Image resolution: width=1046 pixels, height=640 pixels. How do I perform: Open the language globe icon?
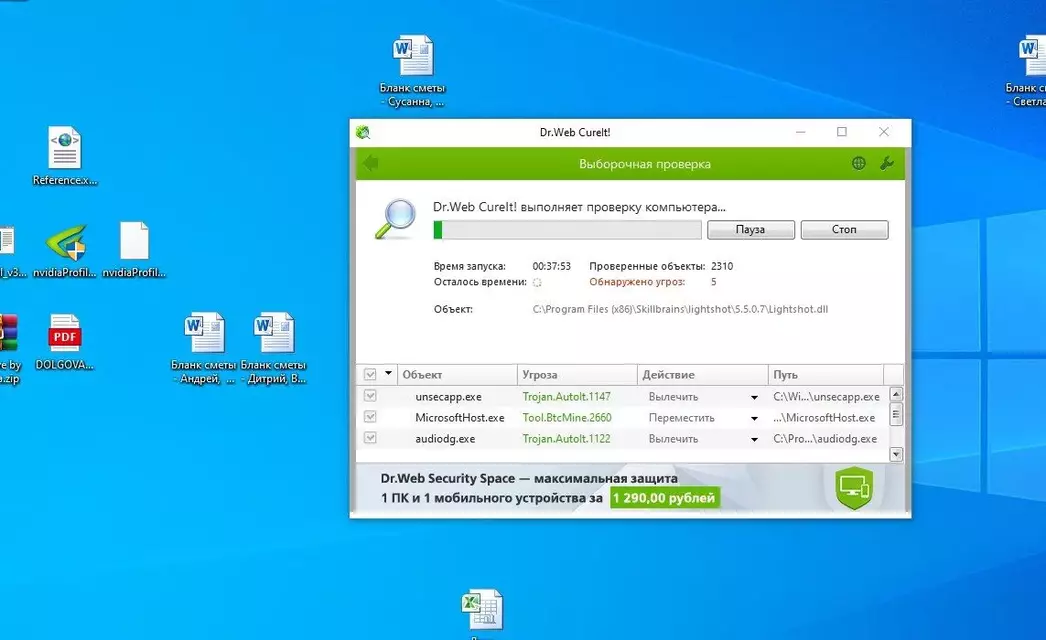point(859,164)
